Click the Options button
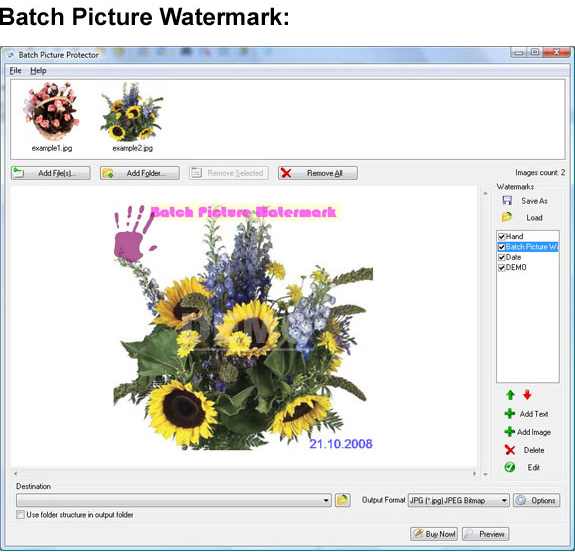 [536, 500]
